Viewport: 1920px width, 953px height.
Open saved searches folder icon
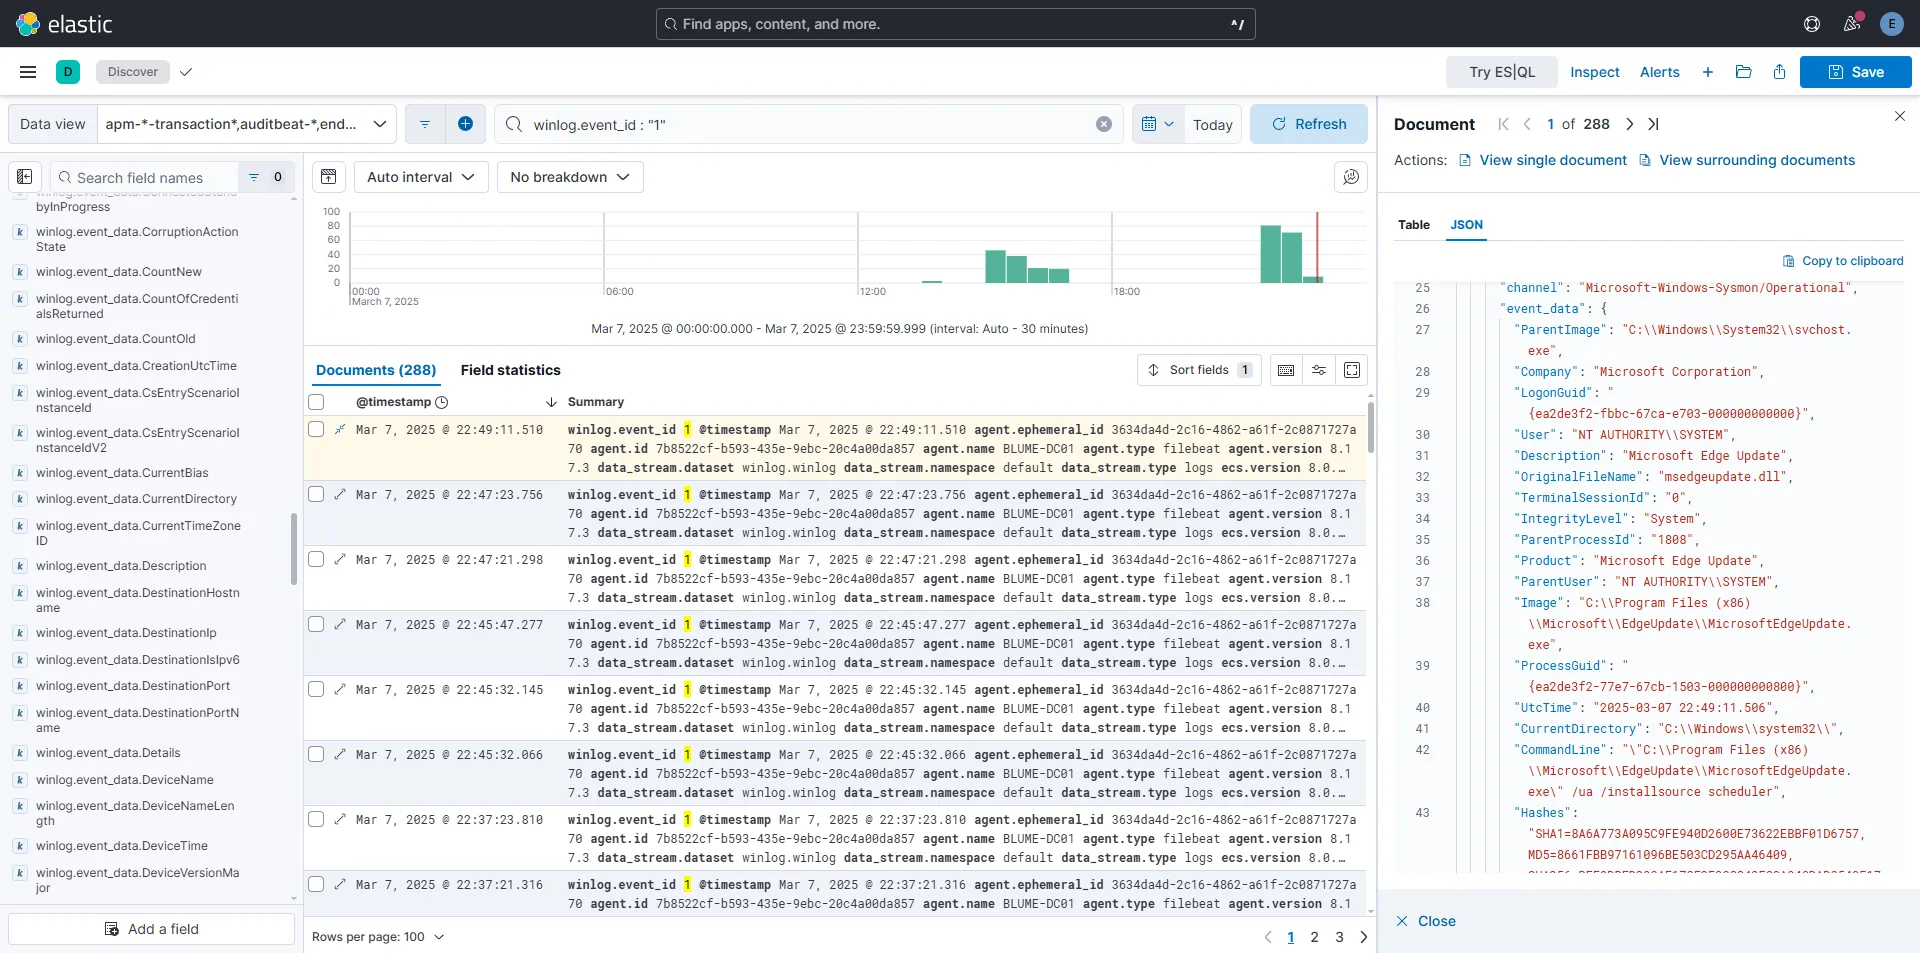click(x=1743, y=72)
